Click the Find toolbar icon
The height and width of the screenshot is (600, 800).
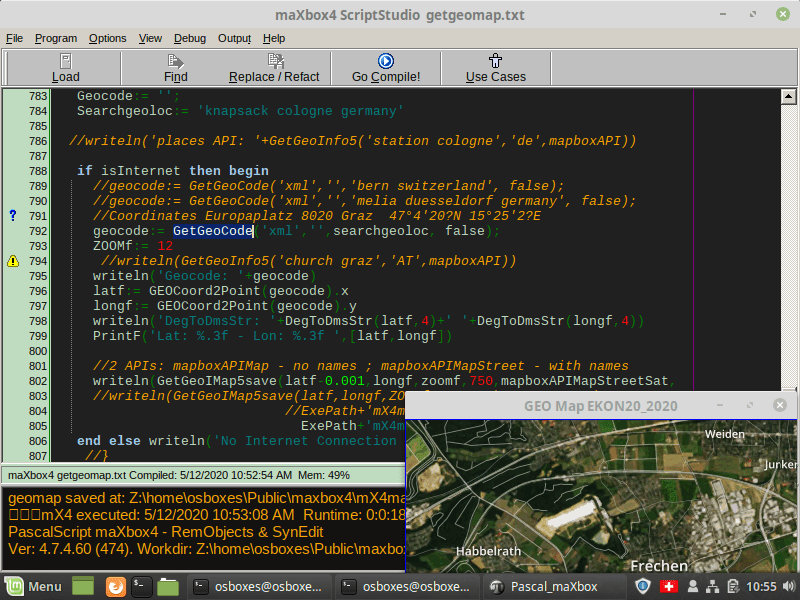176,62
